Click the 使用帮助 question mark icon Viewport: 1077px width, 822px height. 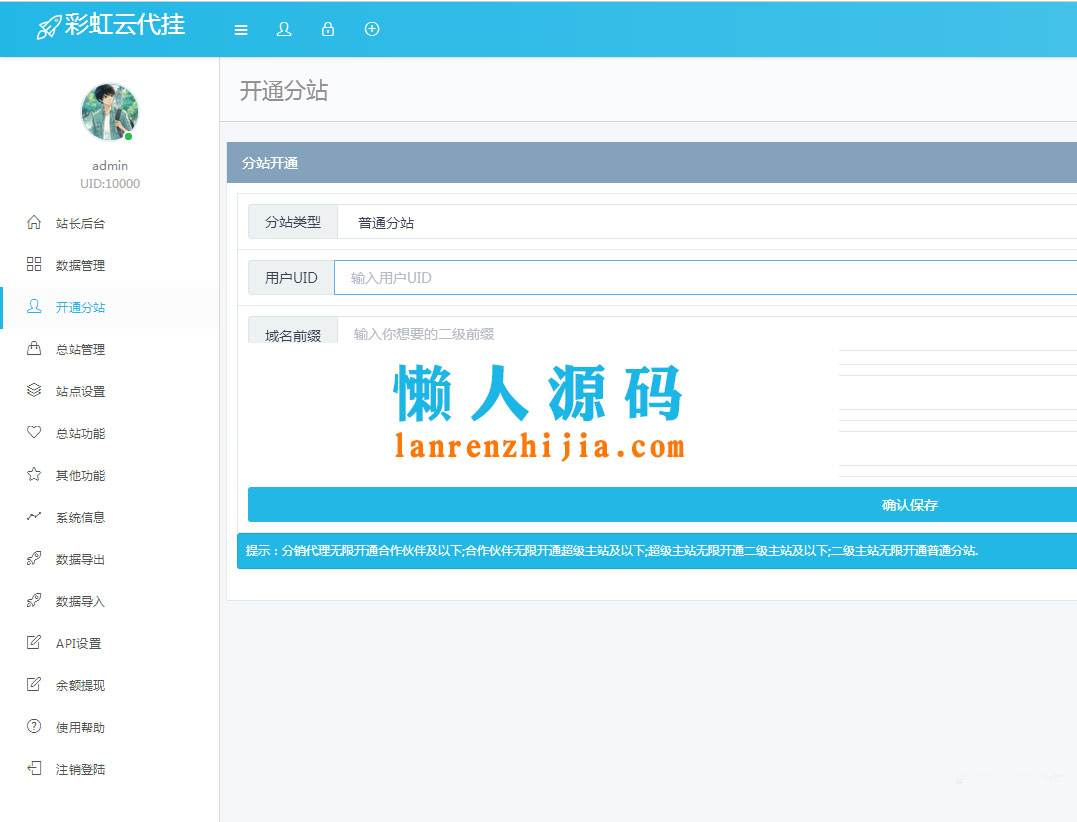click(32, 727)
